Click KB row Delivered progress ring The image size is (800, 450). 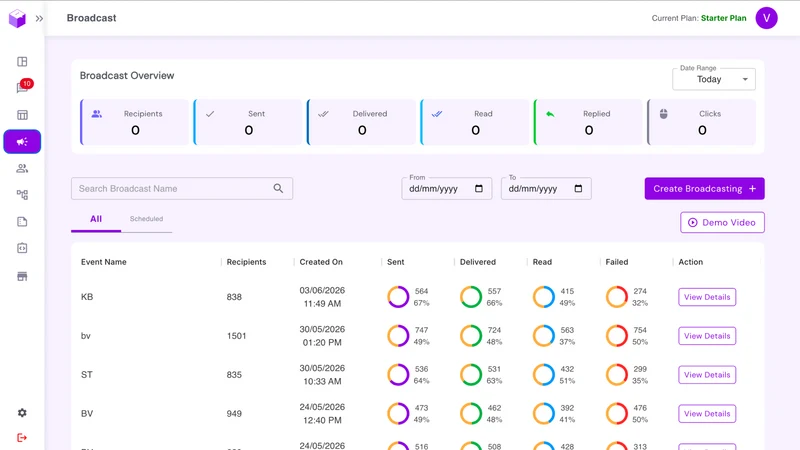coord(471,297)
